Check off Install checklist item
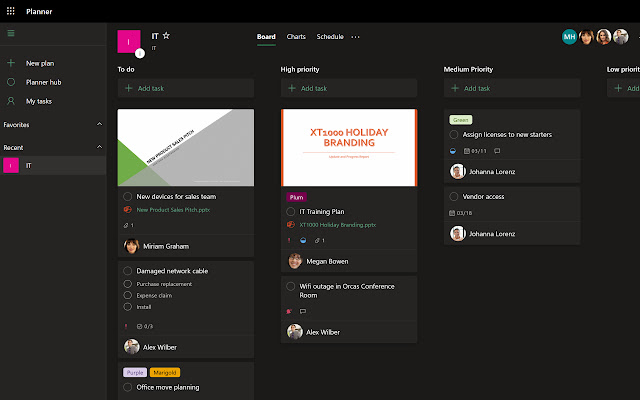Viewport: 640px width, 400px height. point(127,307)
